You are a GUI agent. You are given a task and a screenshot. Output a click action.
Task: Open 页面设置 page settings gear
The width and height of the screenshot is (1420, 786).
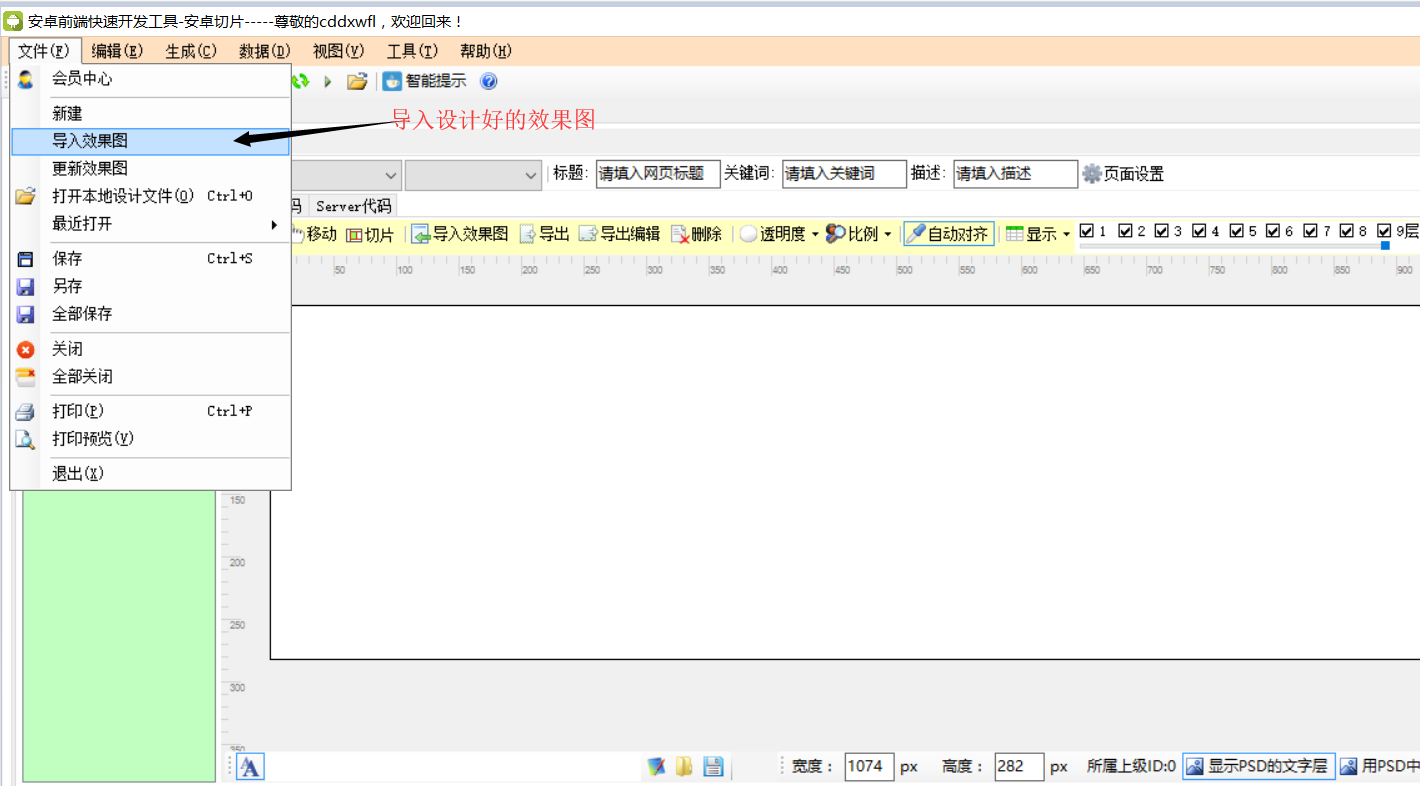pos(1123,174)
